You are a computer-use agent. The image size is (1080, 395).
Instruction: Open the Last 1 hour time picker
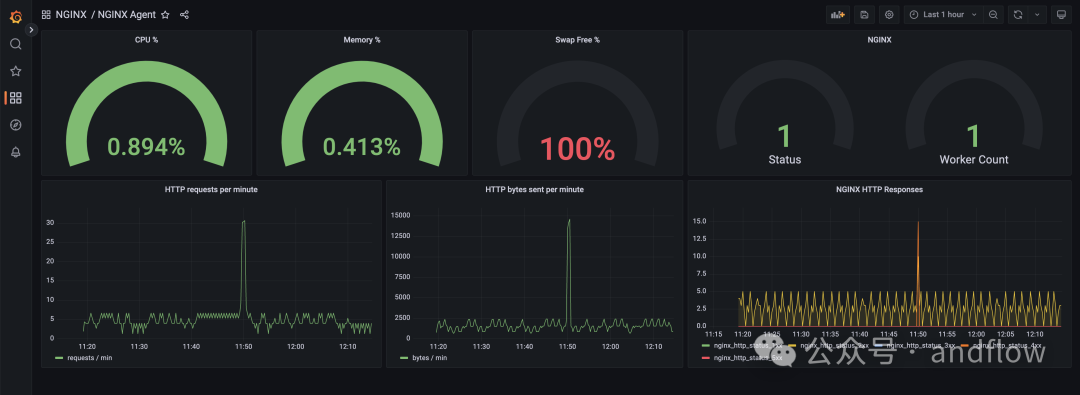(x=943, y=14)
